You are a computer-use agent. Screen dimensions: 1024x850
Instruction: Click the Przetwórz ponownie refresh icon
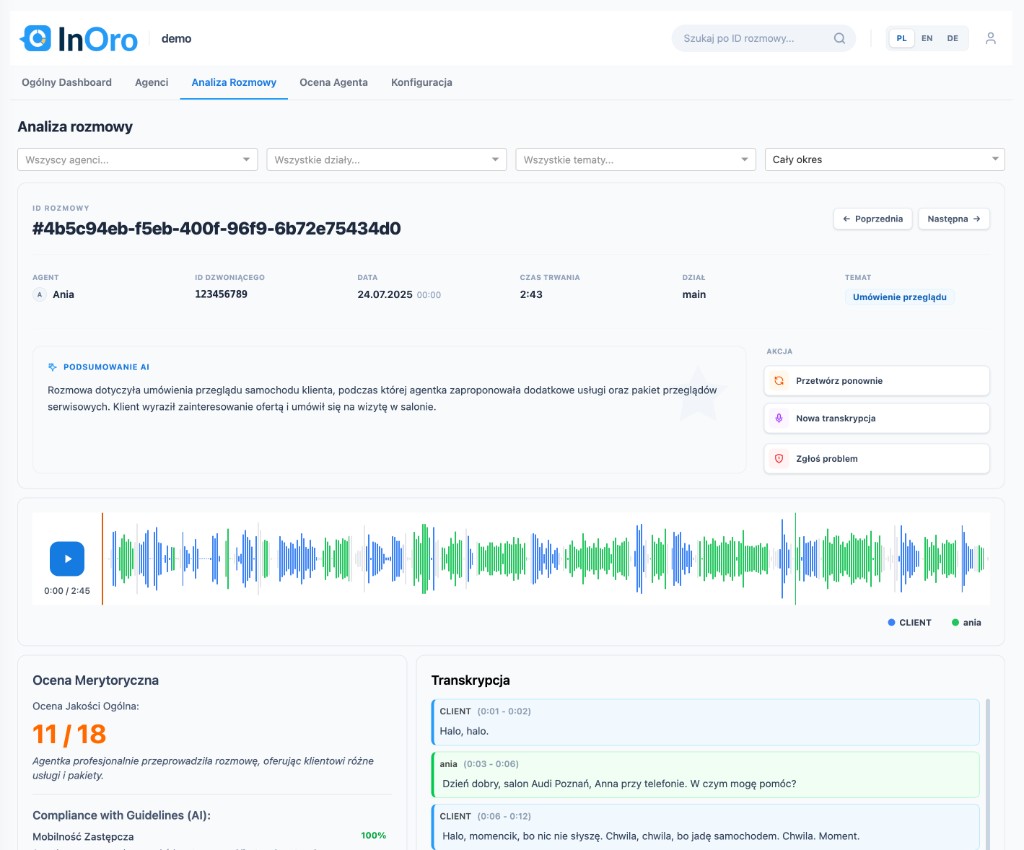tap(780, 381)
